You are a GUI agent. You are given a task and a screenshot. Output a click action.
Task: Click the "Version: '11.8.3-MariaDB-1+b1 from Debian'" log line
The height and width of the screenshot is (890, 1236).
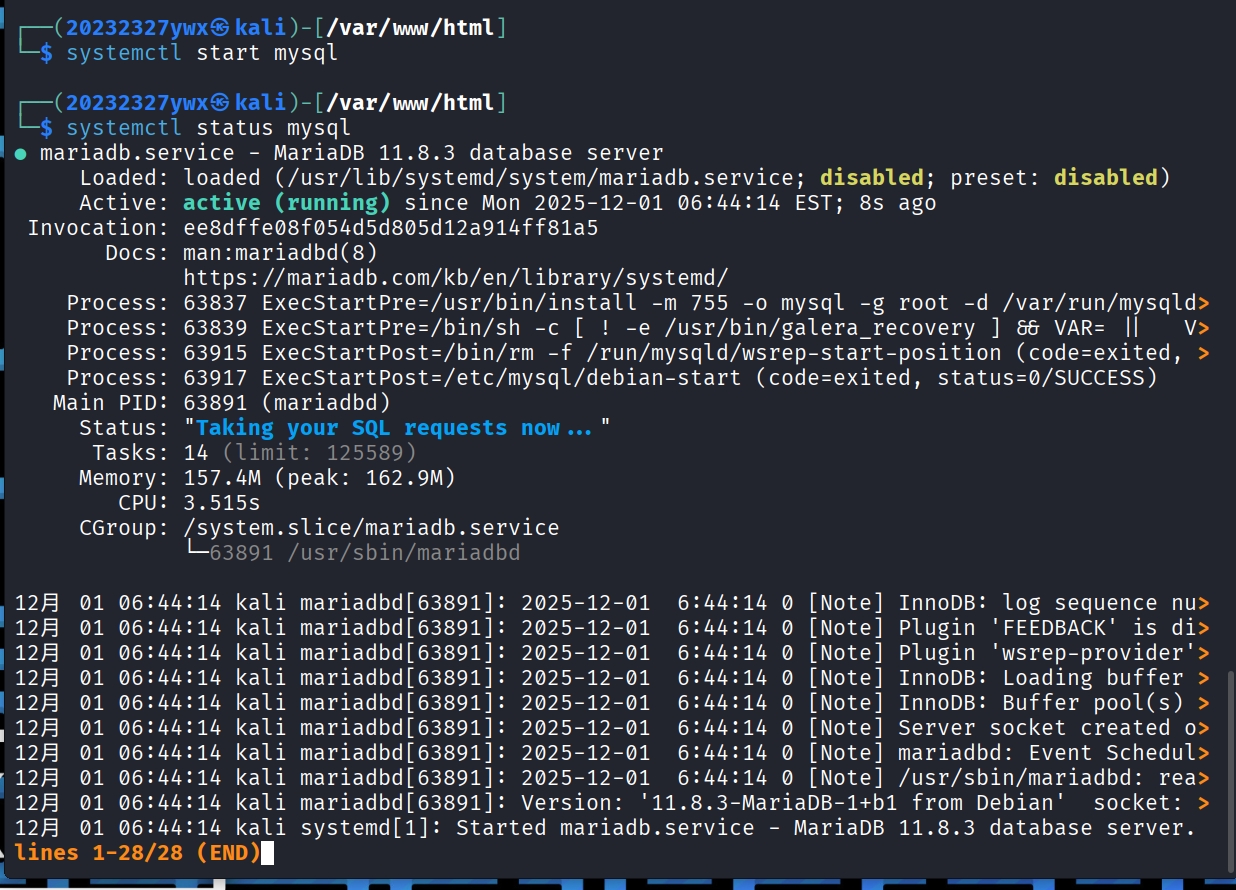coord(612,803)
